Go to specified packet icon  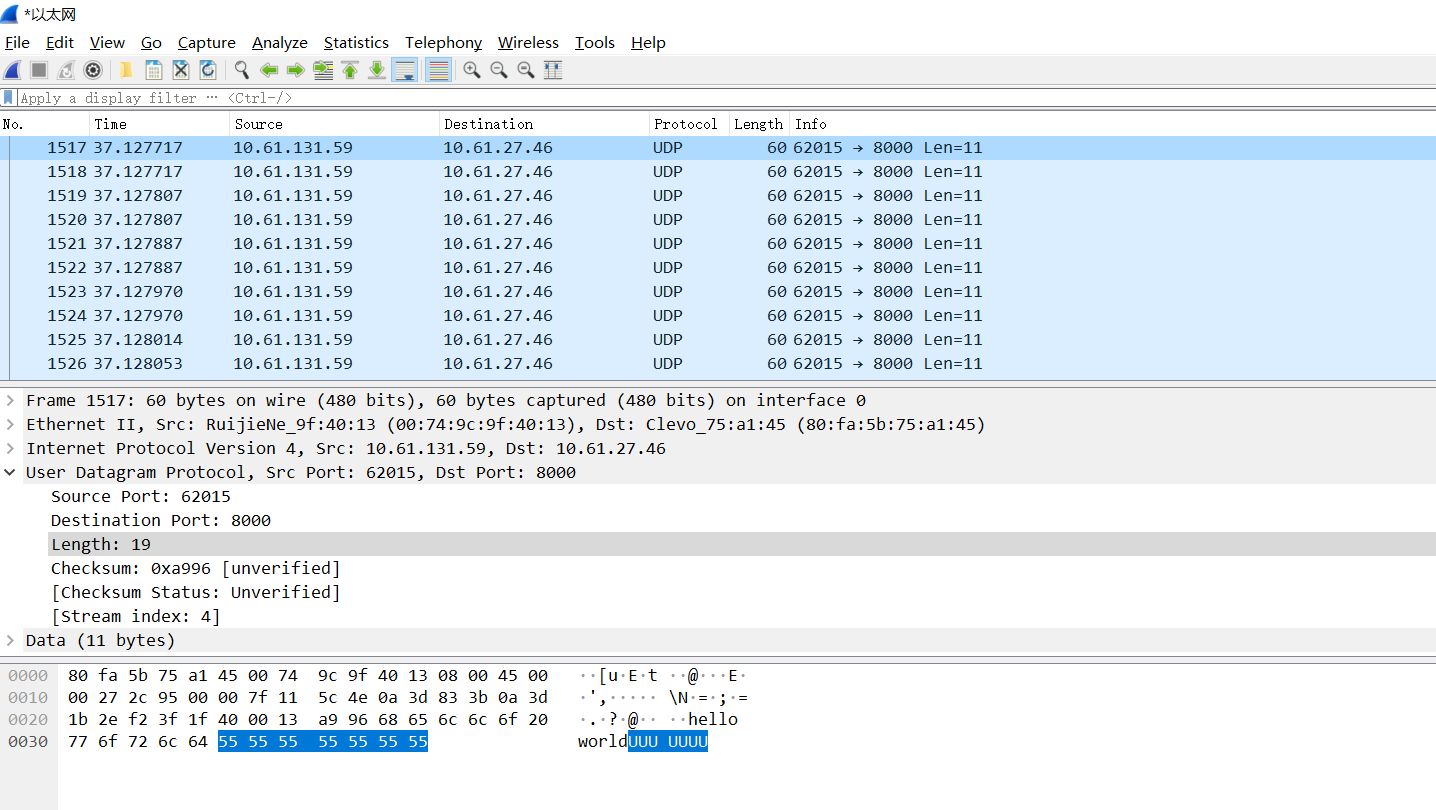[323, 70]
